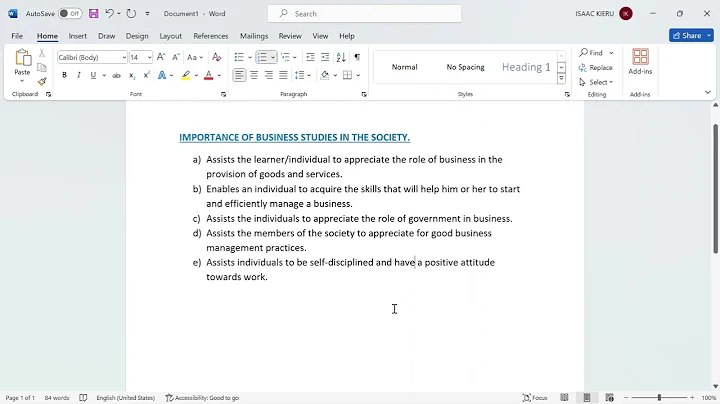Open the File tab
Viewport: 720px width, 404px height.
(x=17, y=36)
